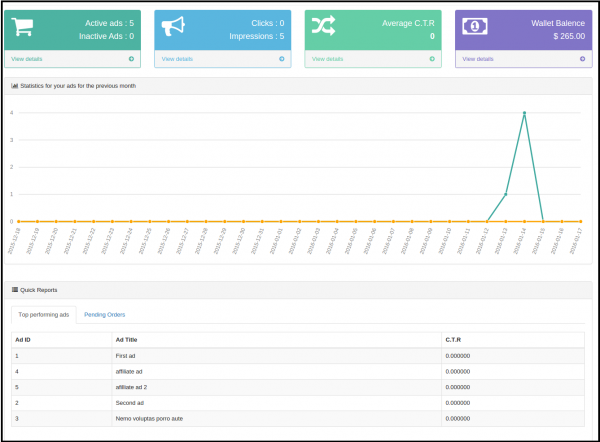Click the bar chart icon beside Statistics heading

pyautogui.click(x=15, y=86)
